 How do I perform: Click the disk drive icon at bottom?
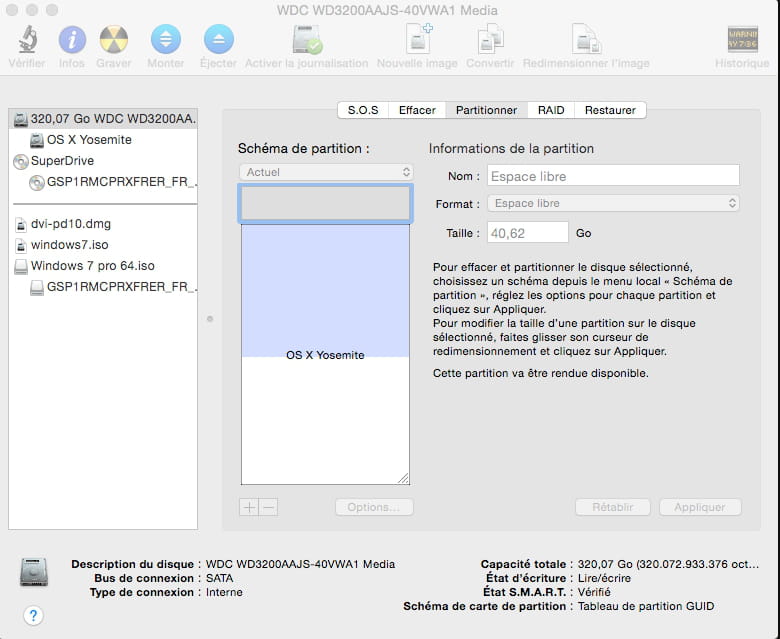[34, 572]
